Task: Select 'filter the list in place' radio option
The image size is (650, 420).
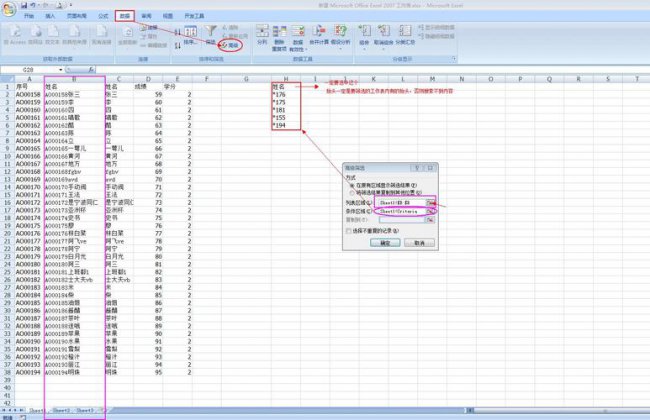Action: [x=352, y=185]
